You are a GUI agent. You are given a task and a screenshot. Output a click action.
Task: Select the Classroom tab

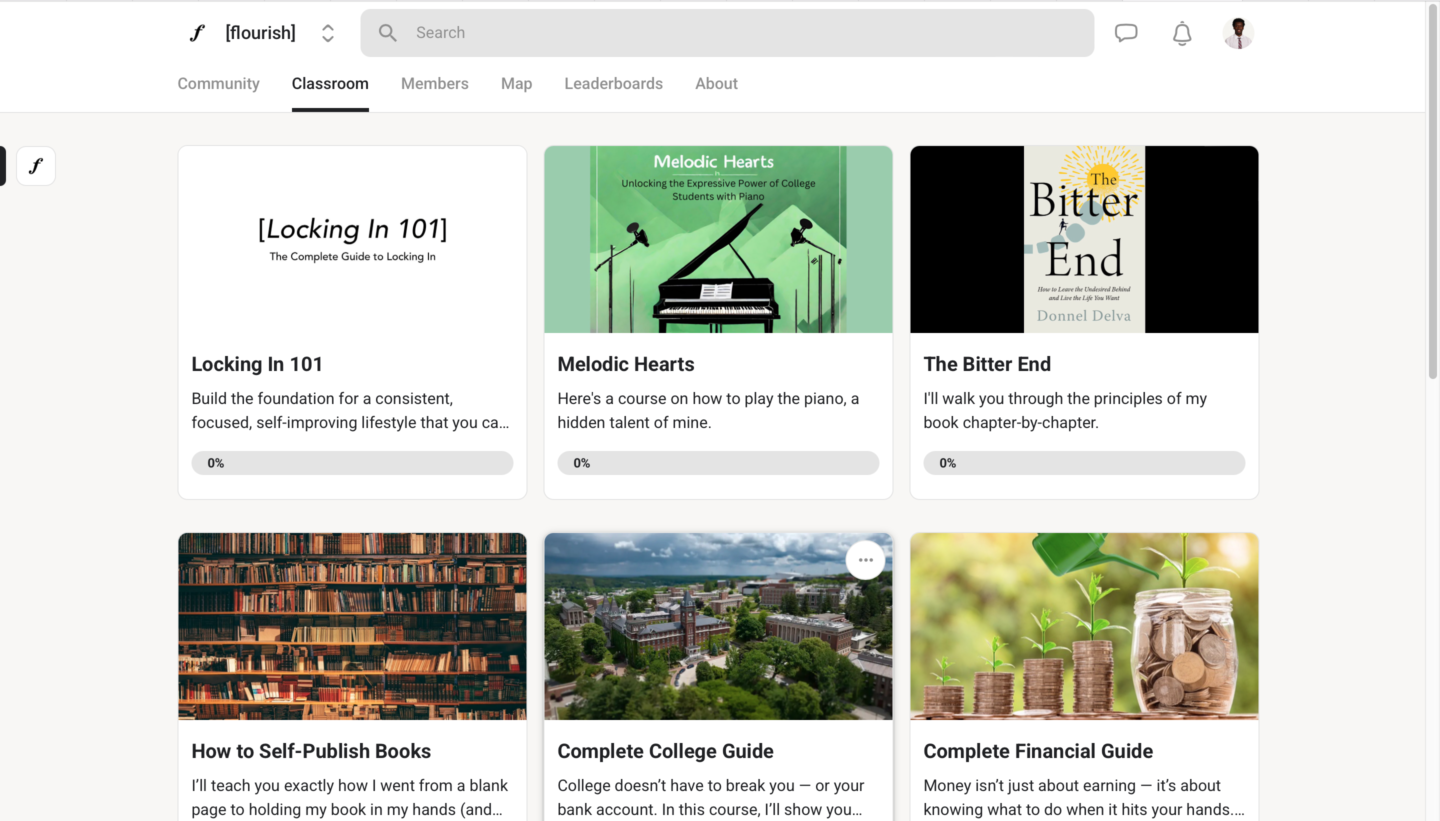(330, 84)
